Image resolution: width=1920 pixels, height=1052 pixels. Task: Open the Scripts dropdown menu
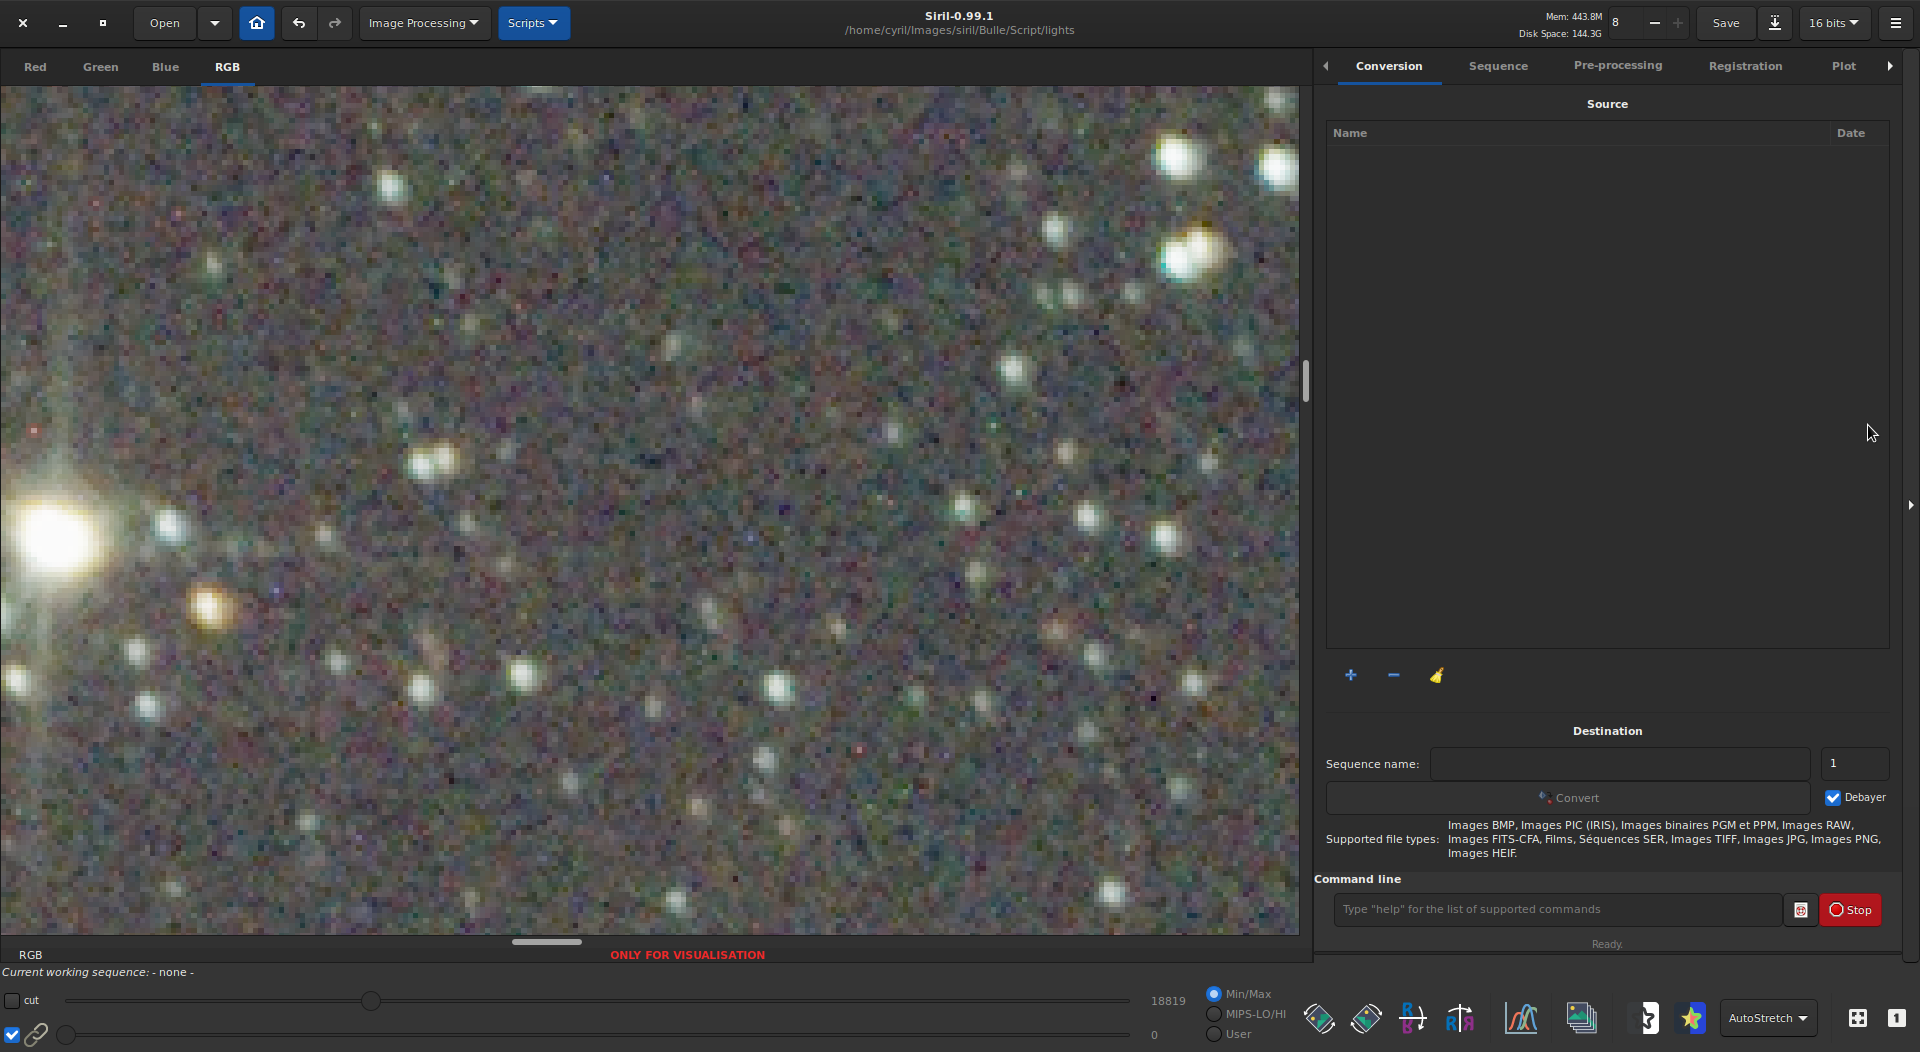533,23
